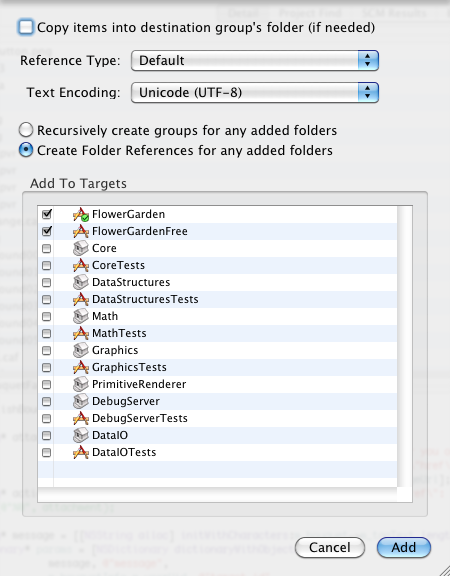The image size is (450, 576).
Task: Open the Text Encoding dropdown
Action: (x=255, y=92)
